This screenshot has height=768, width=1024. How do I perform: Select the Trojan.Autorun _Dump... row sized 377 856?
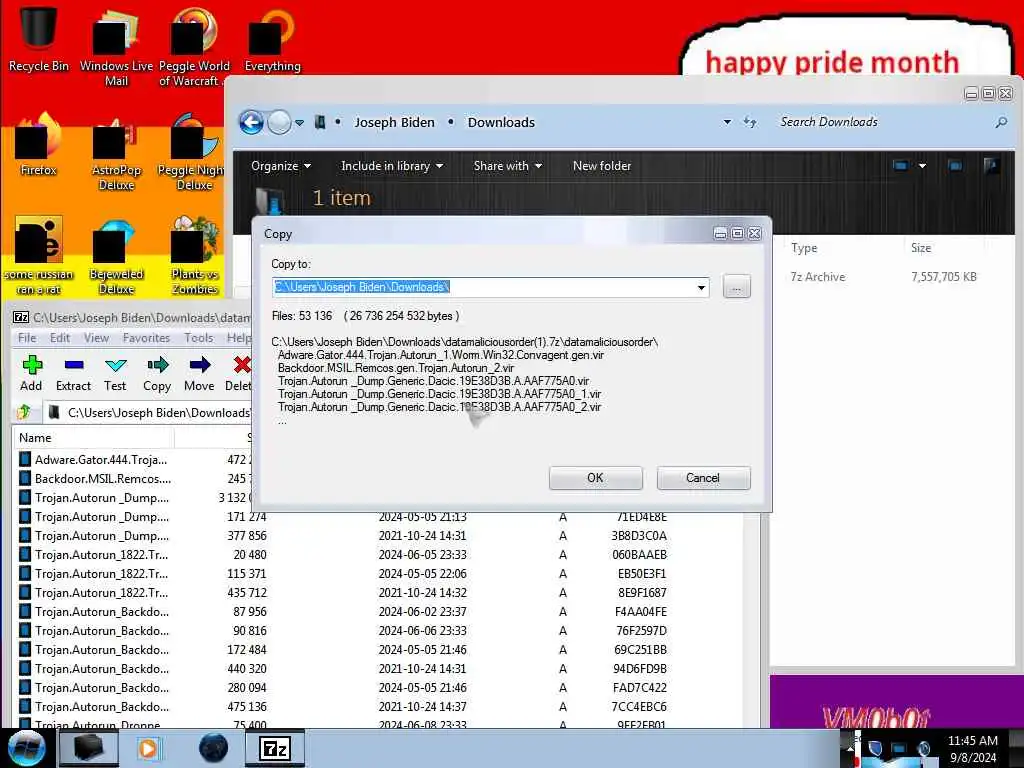379,536
